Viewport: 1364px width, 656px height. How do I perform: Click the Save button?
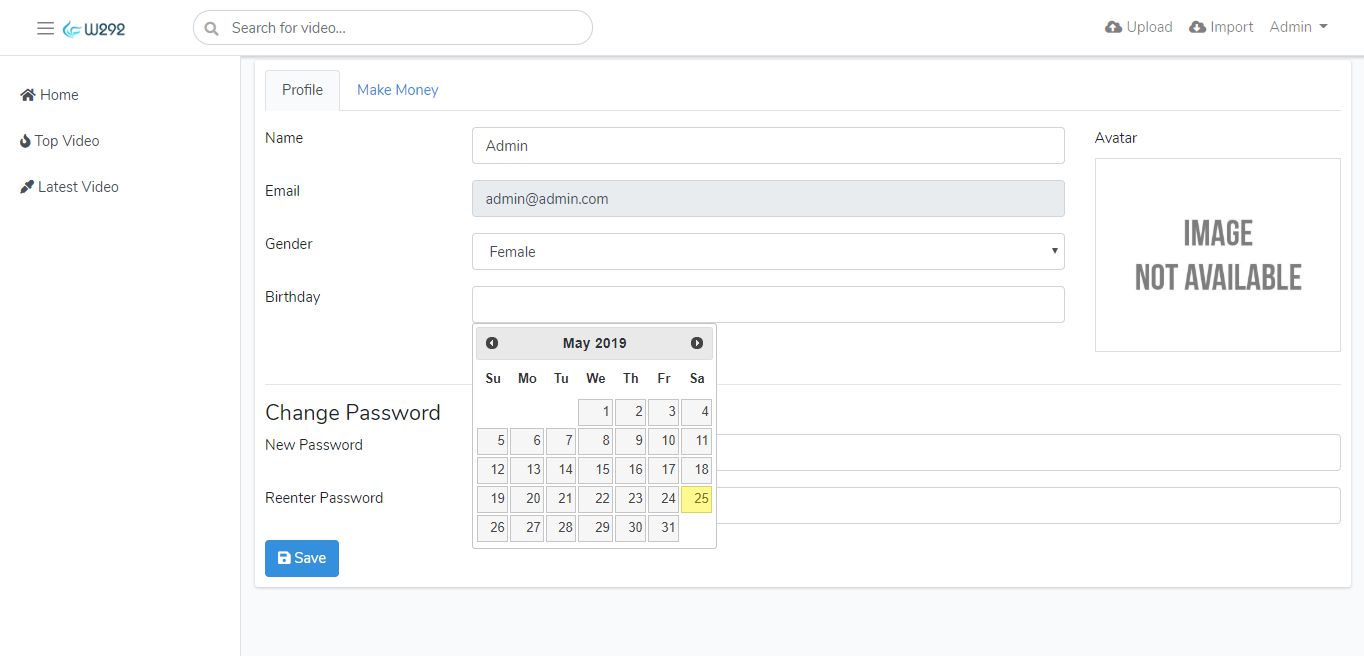[x=302, y=558]
